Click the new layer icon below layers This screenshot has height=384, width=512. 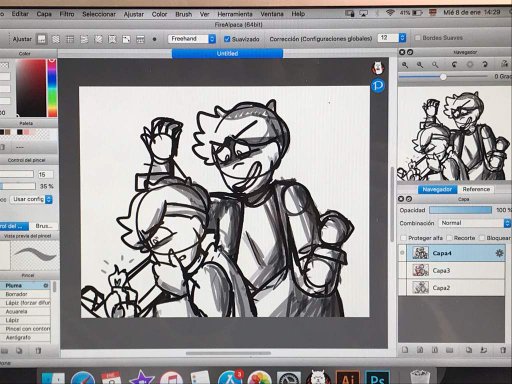pyautogui.click(x=405, y=350)
